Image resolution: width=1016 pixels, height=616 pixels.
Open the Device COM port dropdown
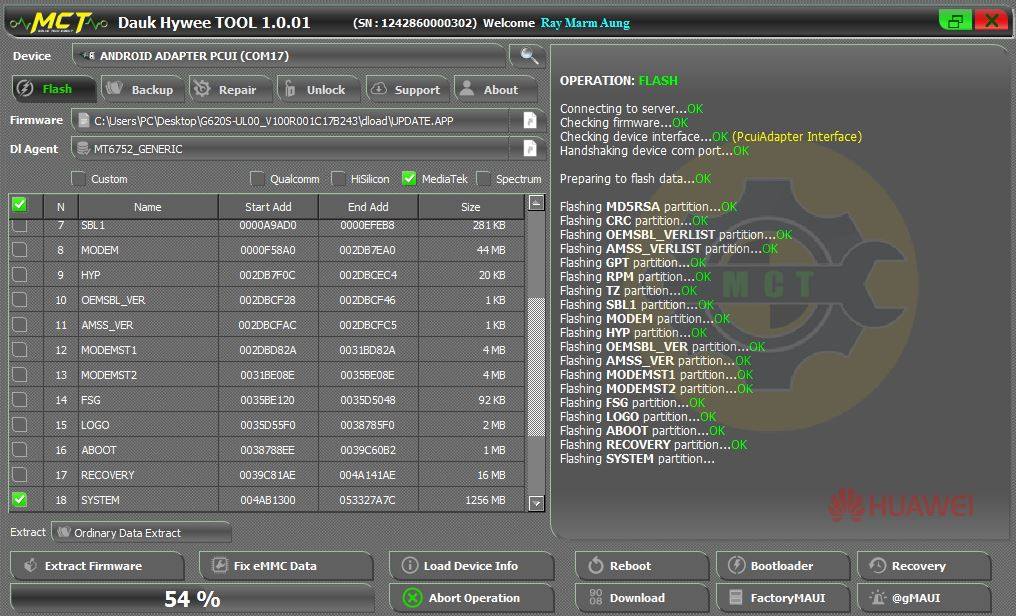289,56
